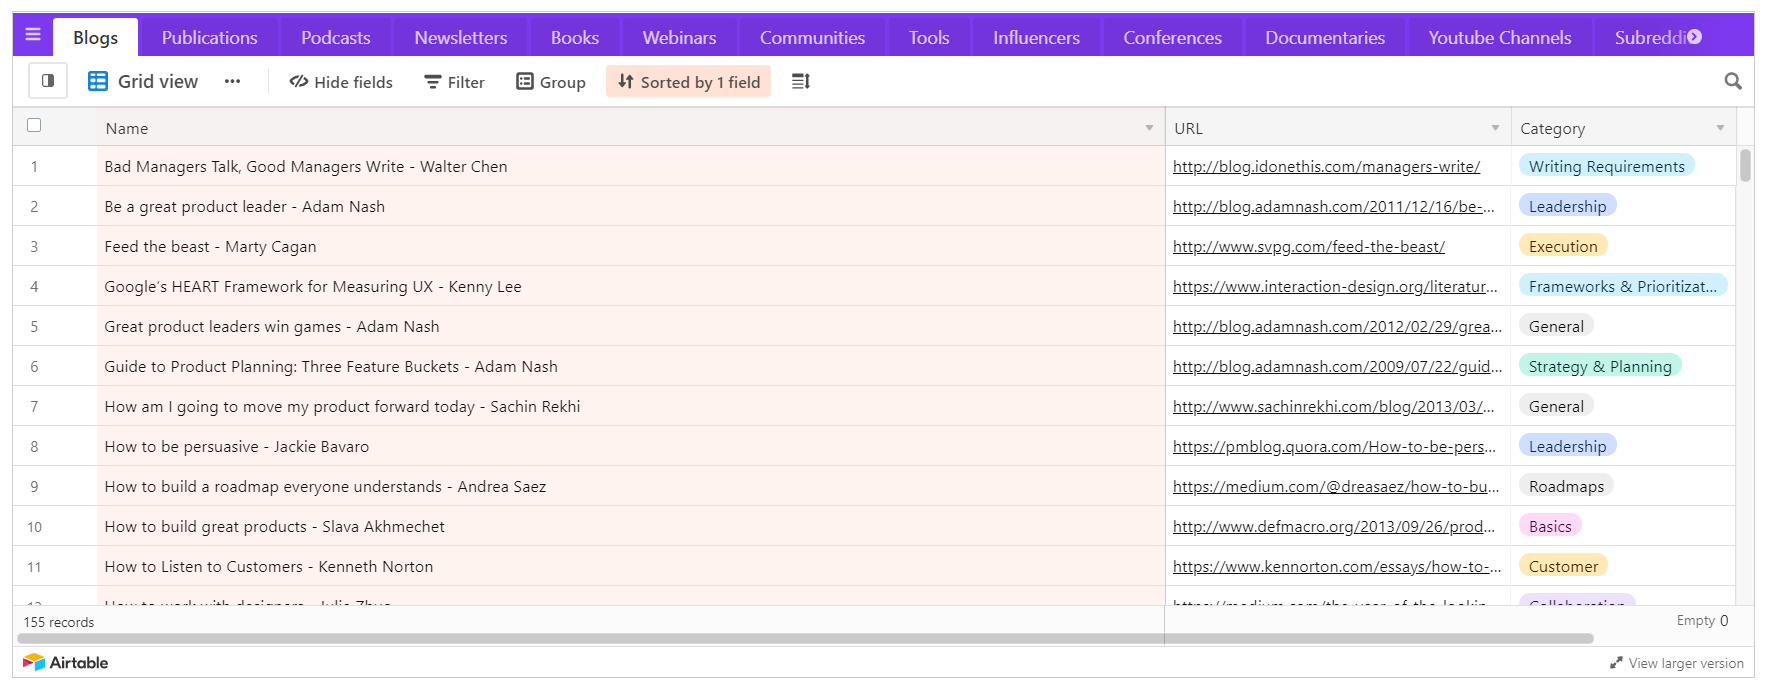
Task: Click the Sorted by 1 field button
Action: pyautogui.click(x=688, y=82)
